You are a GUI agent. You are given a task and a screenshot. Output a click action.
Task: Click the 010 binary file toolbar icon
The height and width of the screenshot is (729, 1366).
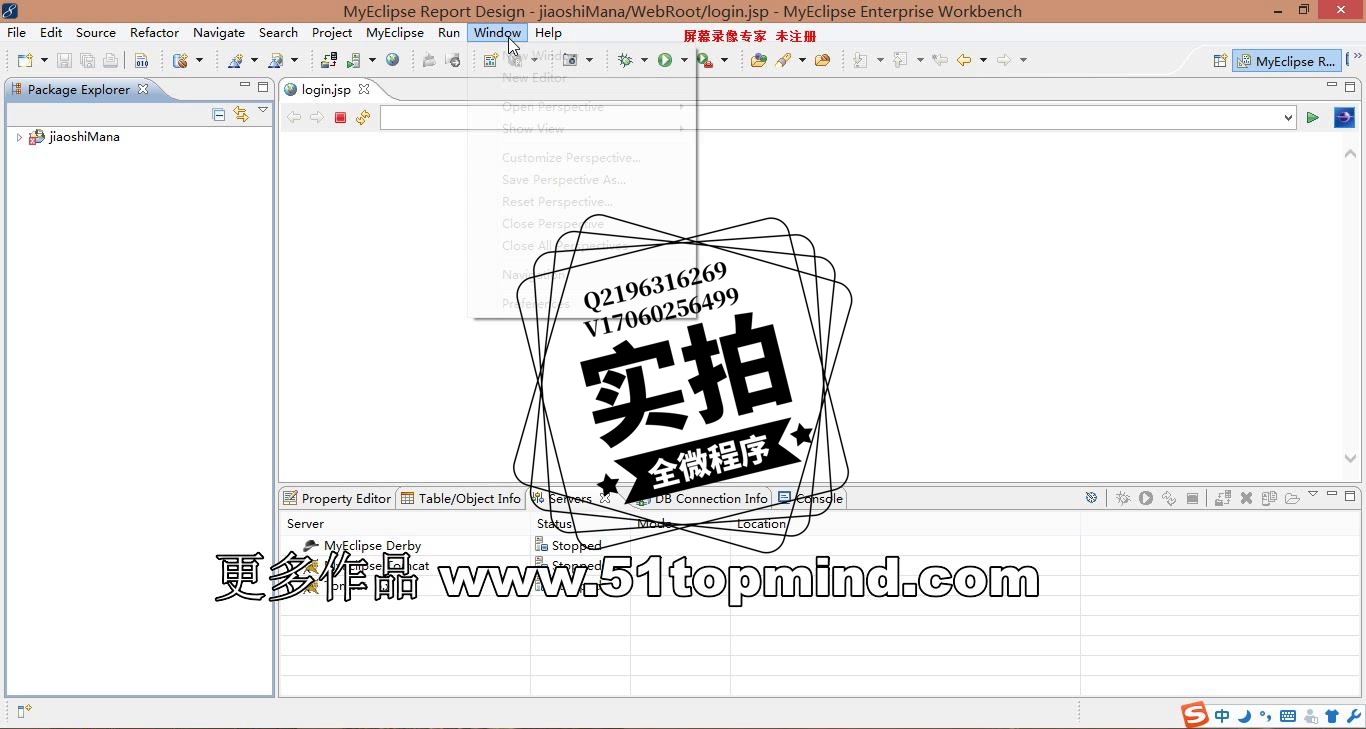(141, 60)
